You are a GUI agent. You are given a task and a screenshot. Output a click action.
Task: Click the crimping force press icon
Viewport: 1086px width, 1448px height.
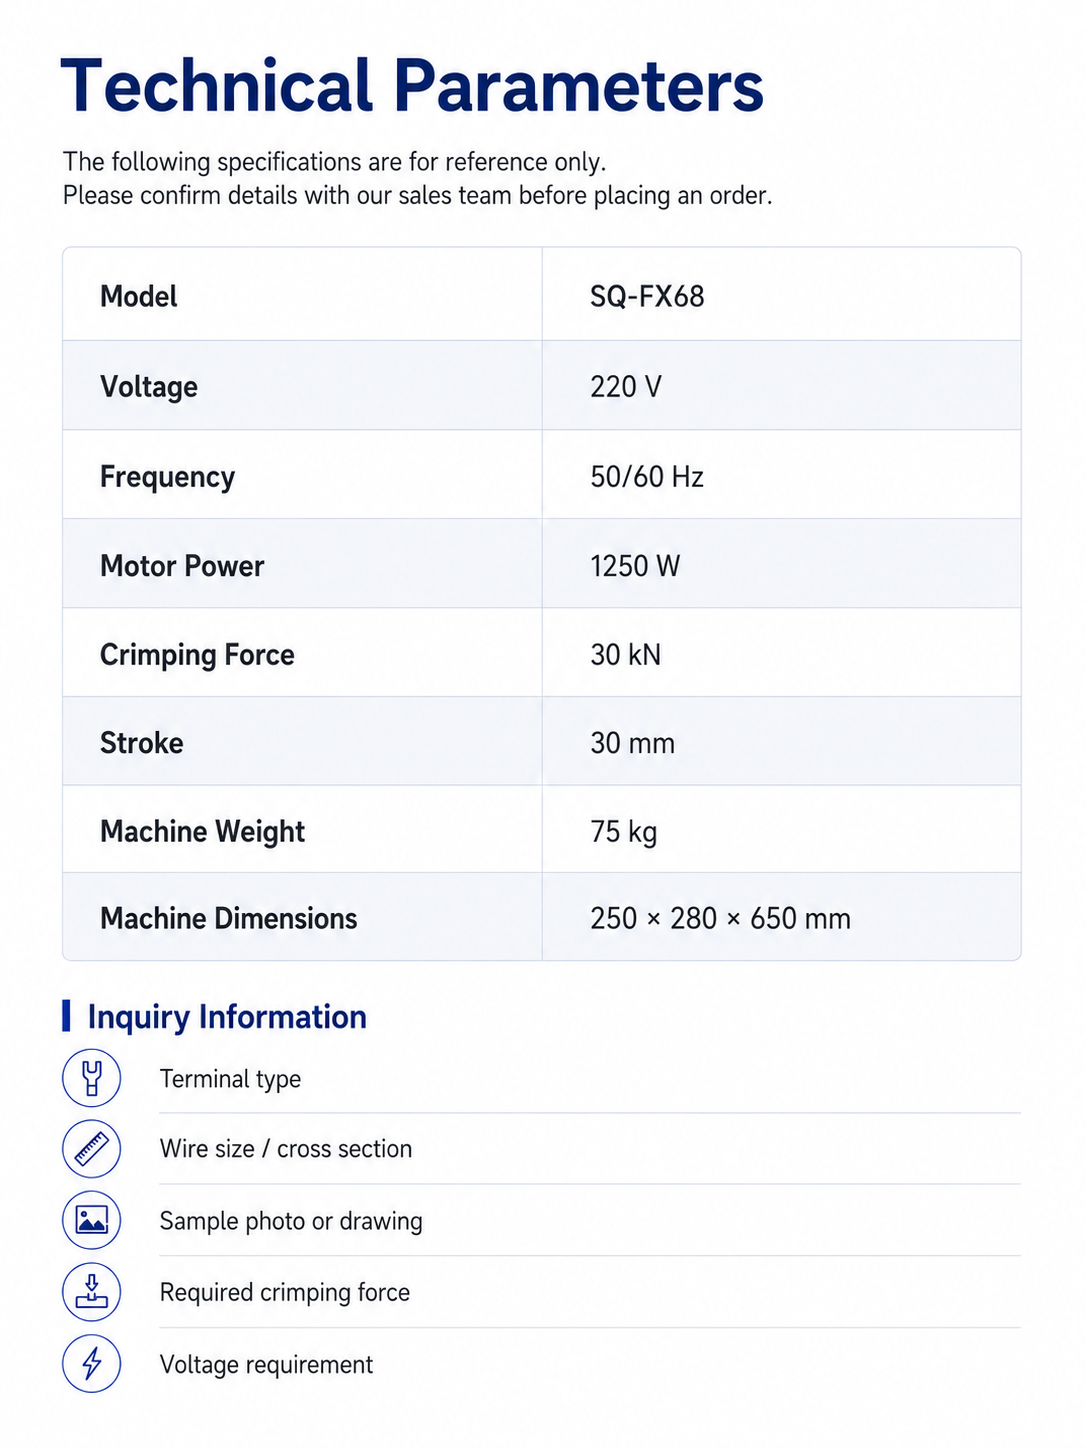[x=92, y=1292]
